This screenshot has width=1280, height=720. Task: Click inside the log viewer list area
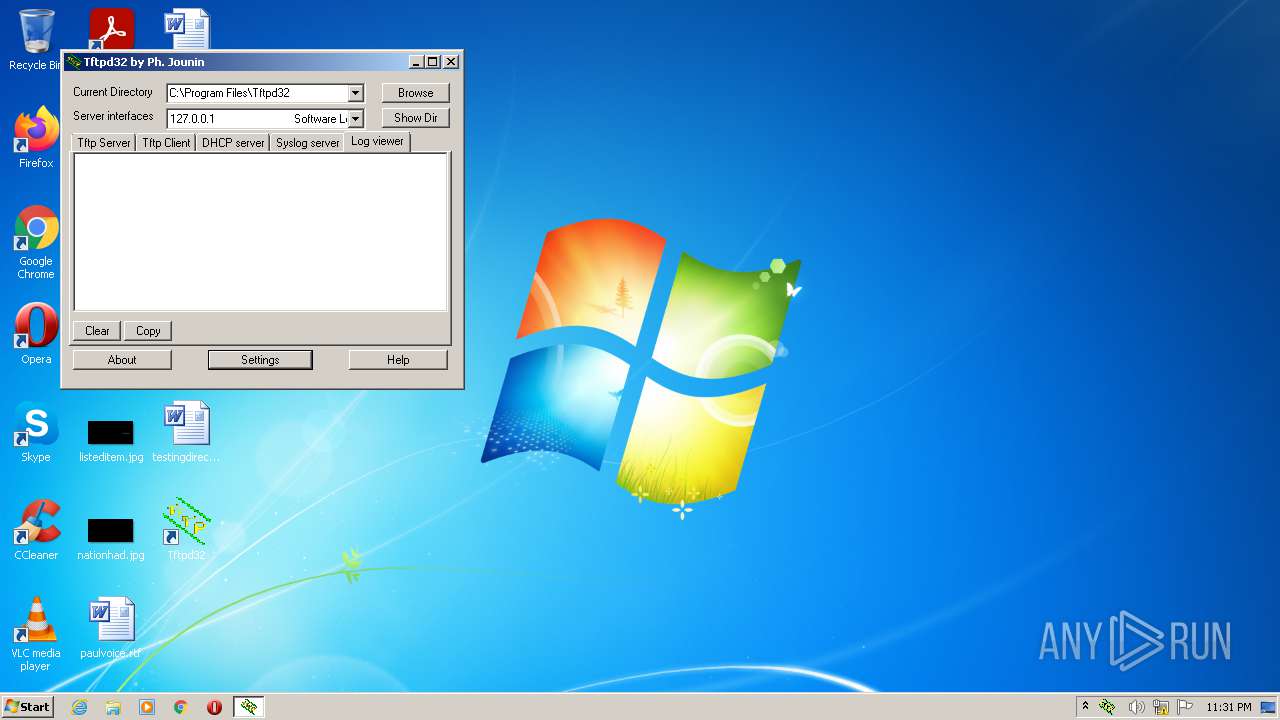tap(260, 232)
